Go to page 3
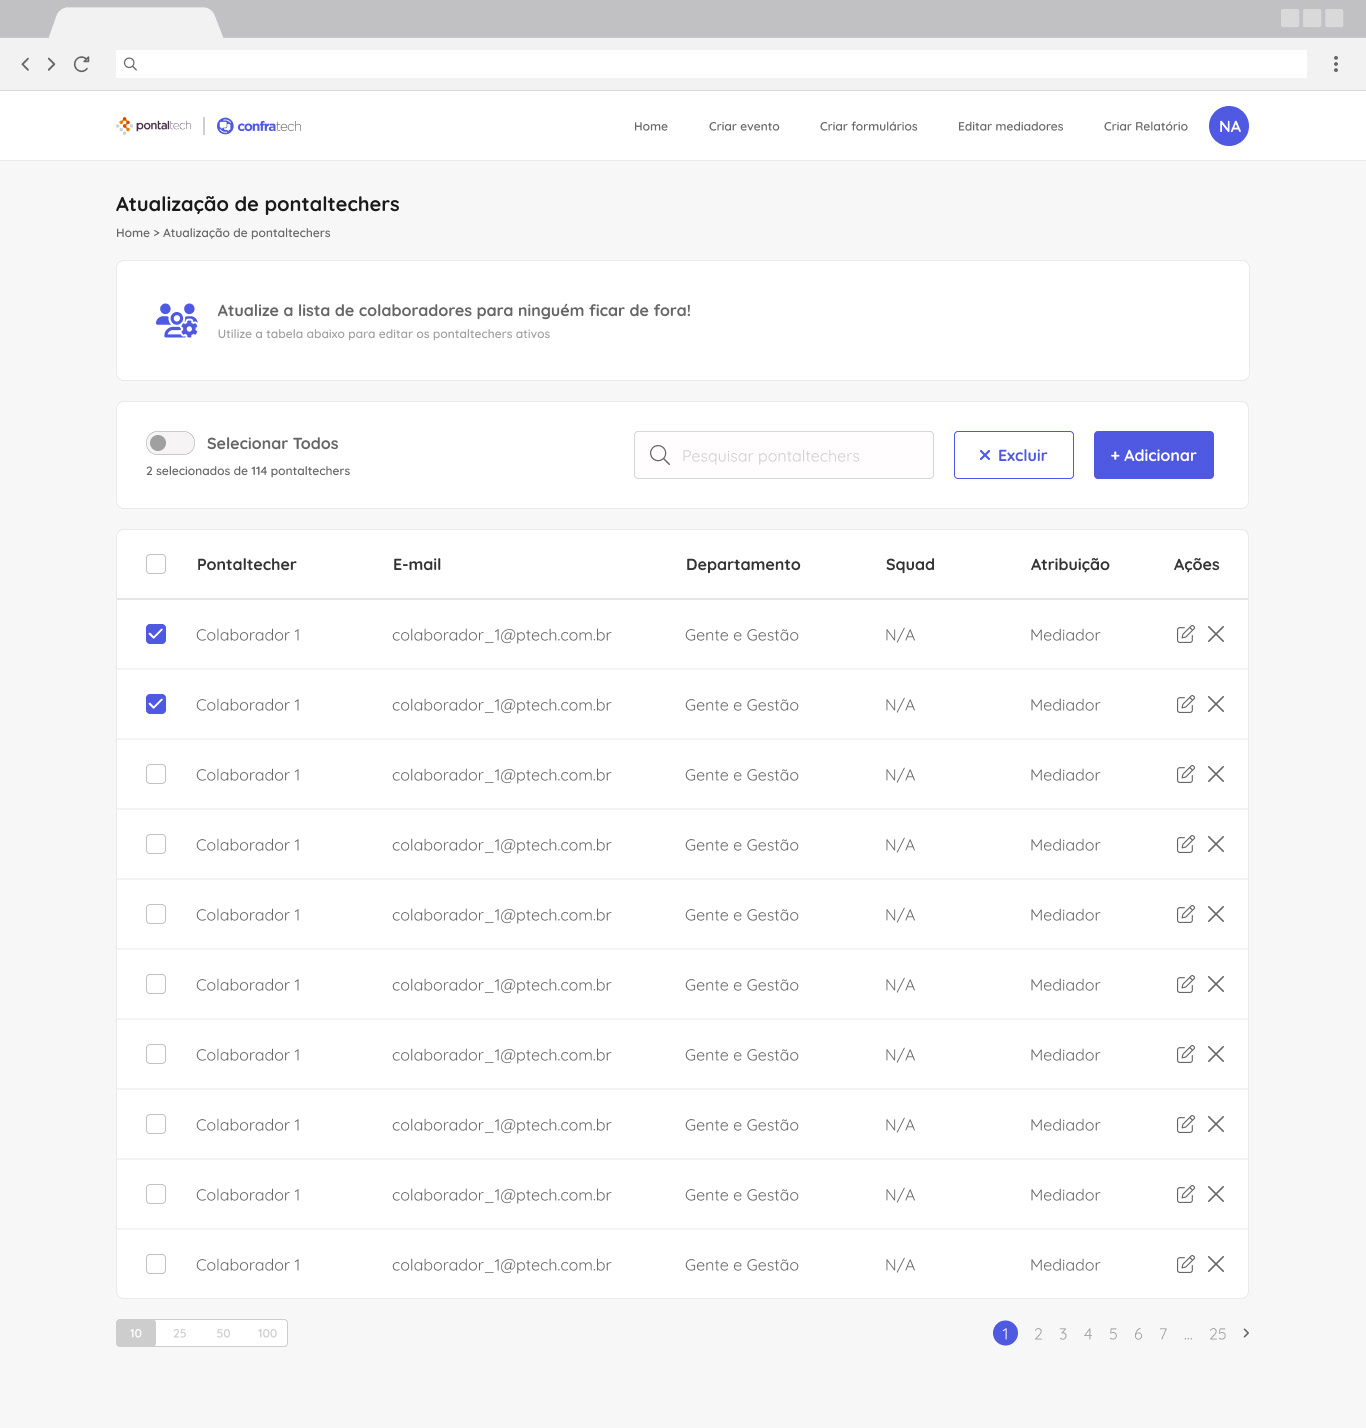The height and width of the screenshot is (1428, 1366). click(x=1063, y=1334)
